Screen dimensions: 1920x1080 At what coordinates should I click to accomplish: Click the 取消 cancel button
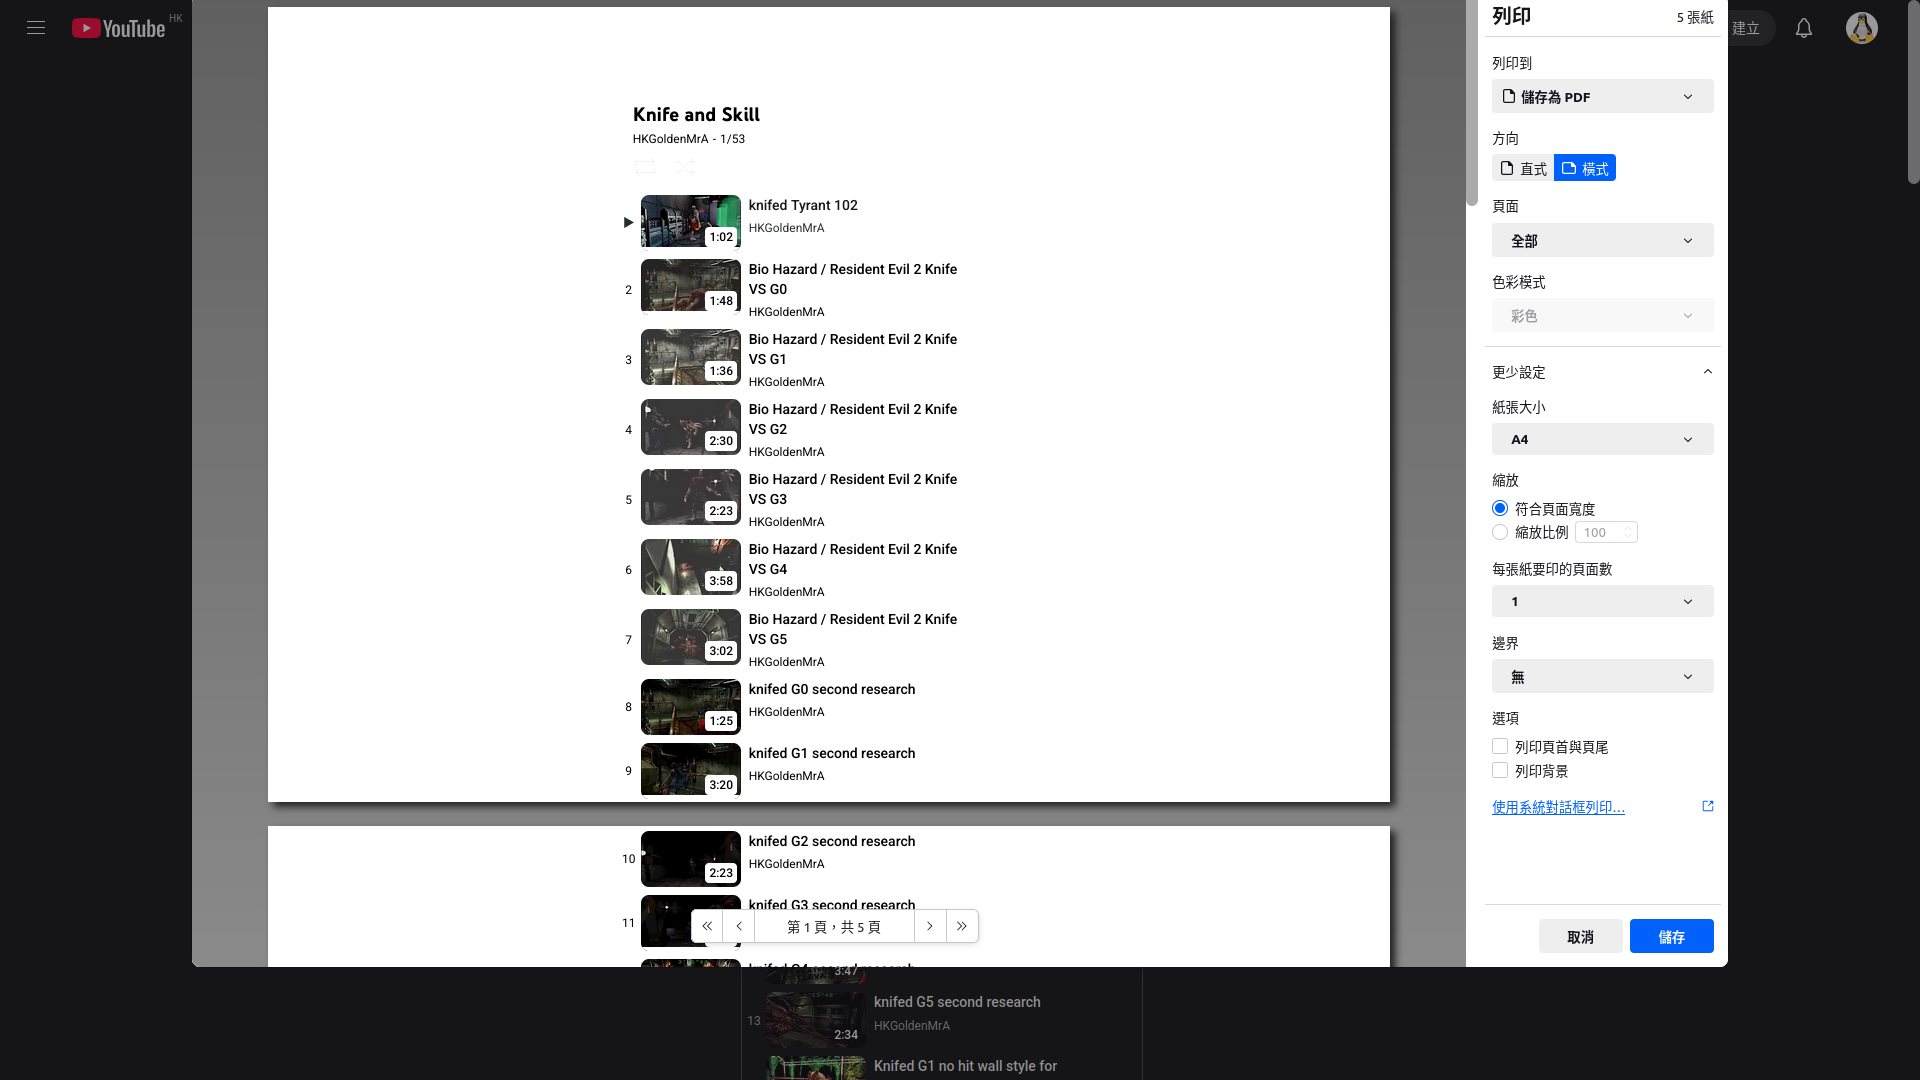[1581, 936]
